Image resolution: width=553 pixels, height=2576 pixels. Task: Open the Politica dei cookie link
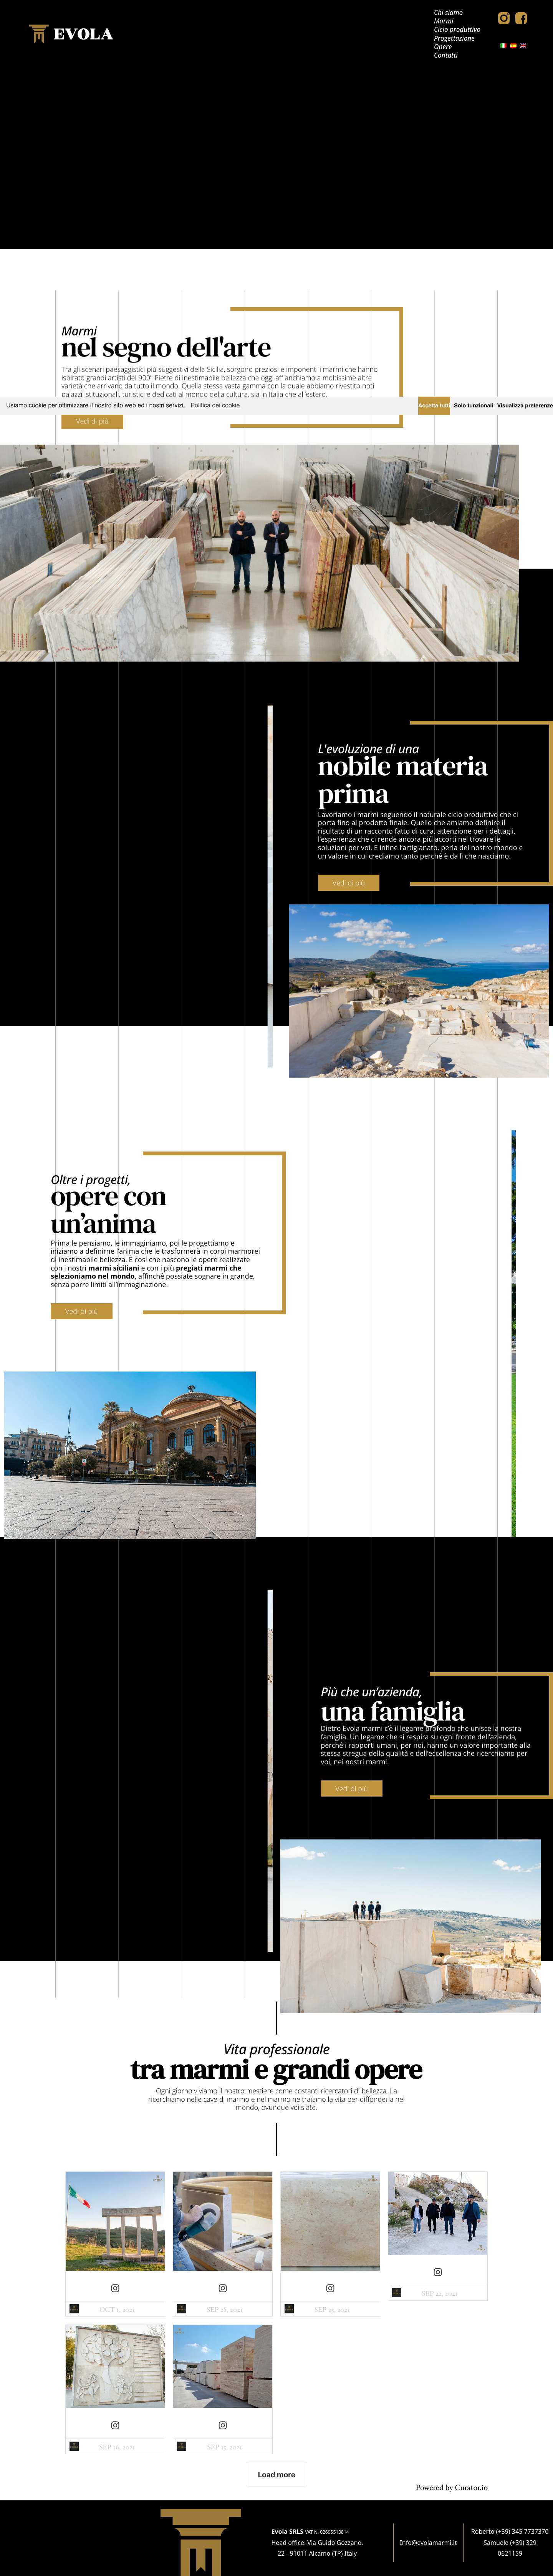pos(215,405)
